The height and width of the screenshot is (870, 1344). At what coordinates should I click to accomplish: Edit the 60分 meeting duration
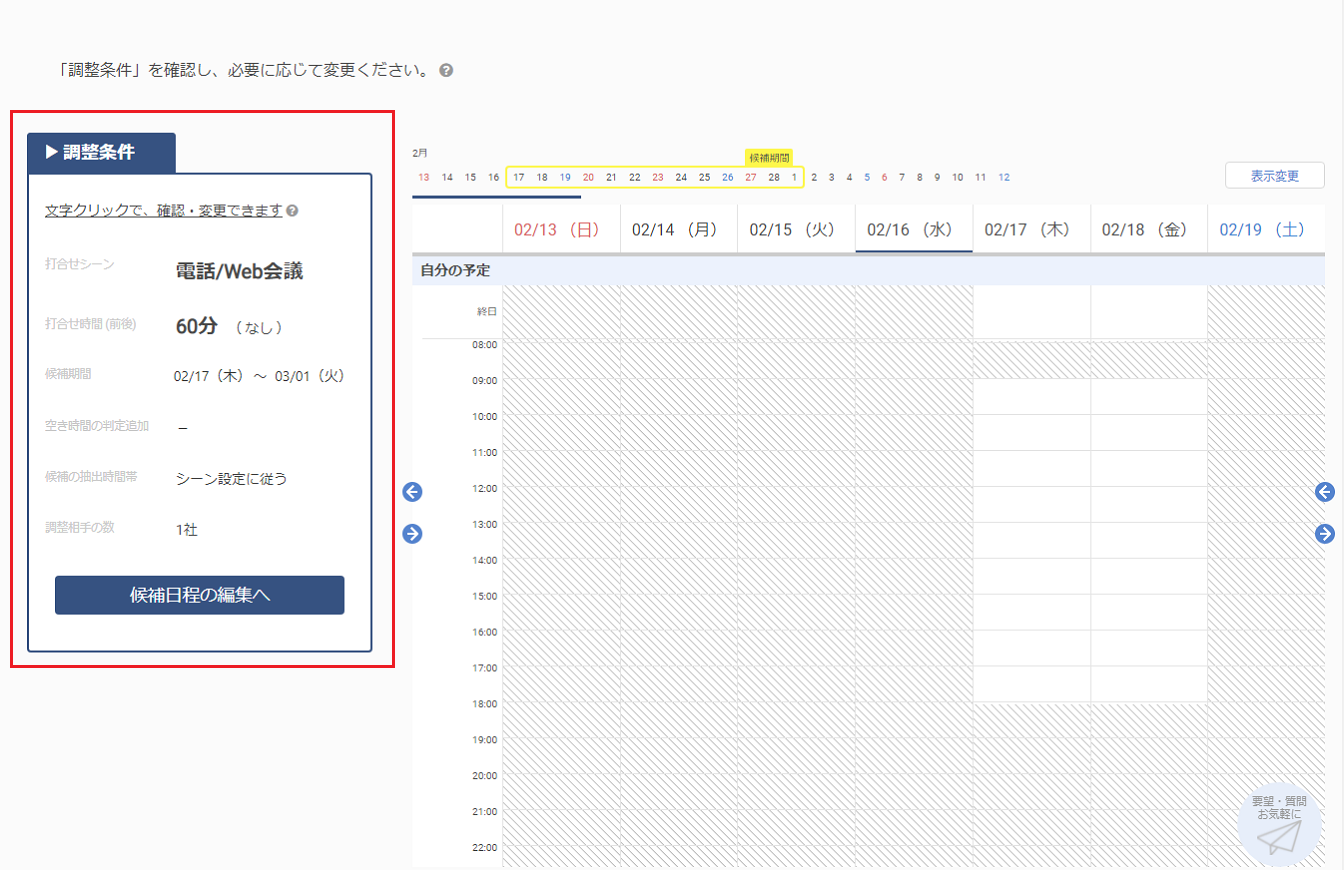coord(196,326)
